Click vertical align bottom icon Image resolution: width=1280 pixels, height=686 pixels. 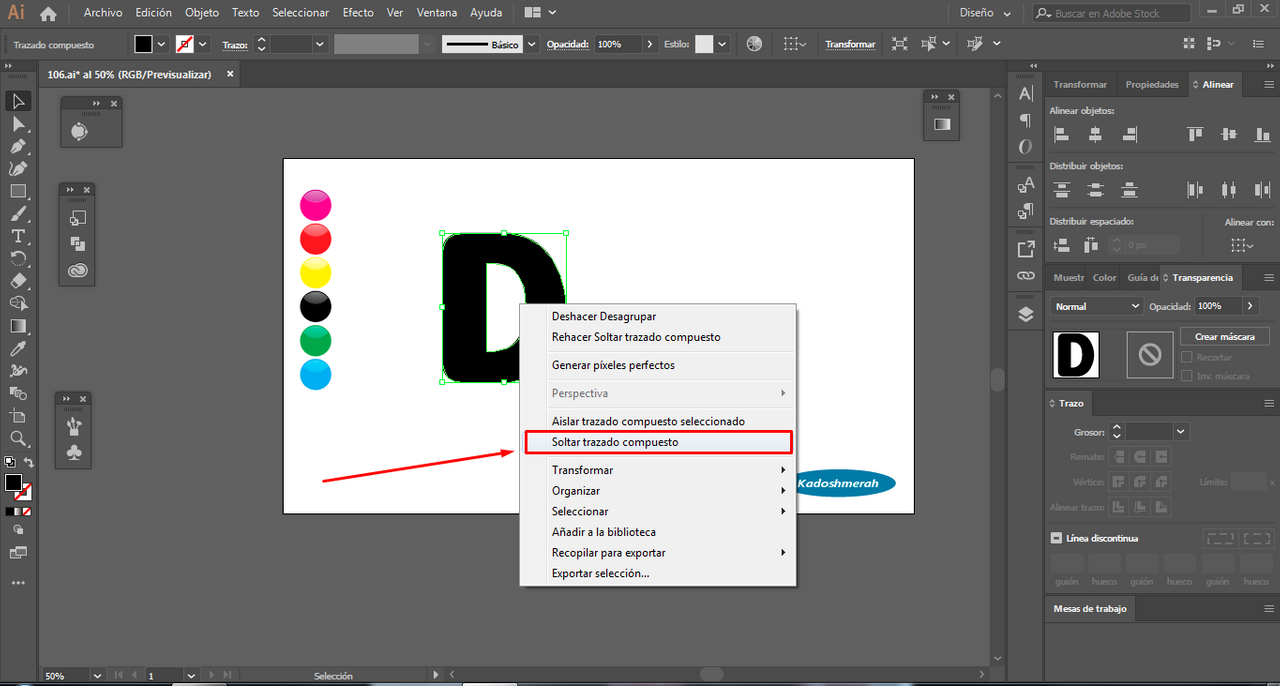[x=1263, y=134]
